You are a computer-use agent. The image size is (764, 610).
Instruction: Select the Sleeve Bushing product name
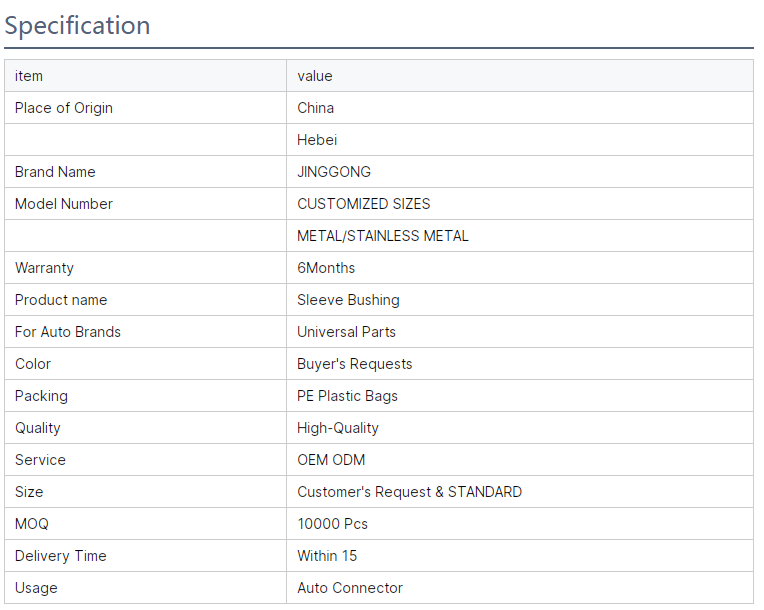click(348, 300)
